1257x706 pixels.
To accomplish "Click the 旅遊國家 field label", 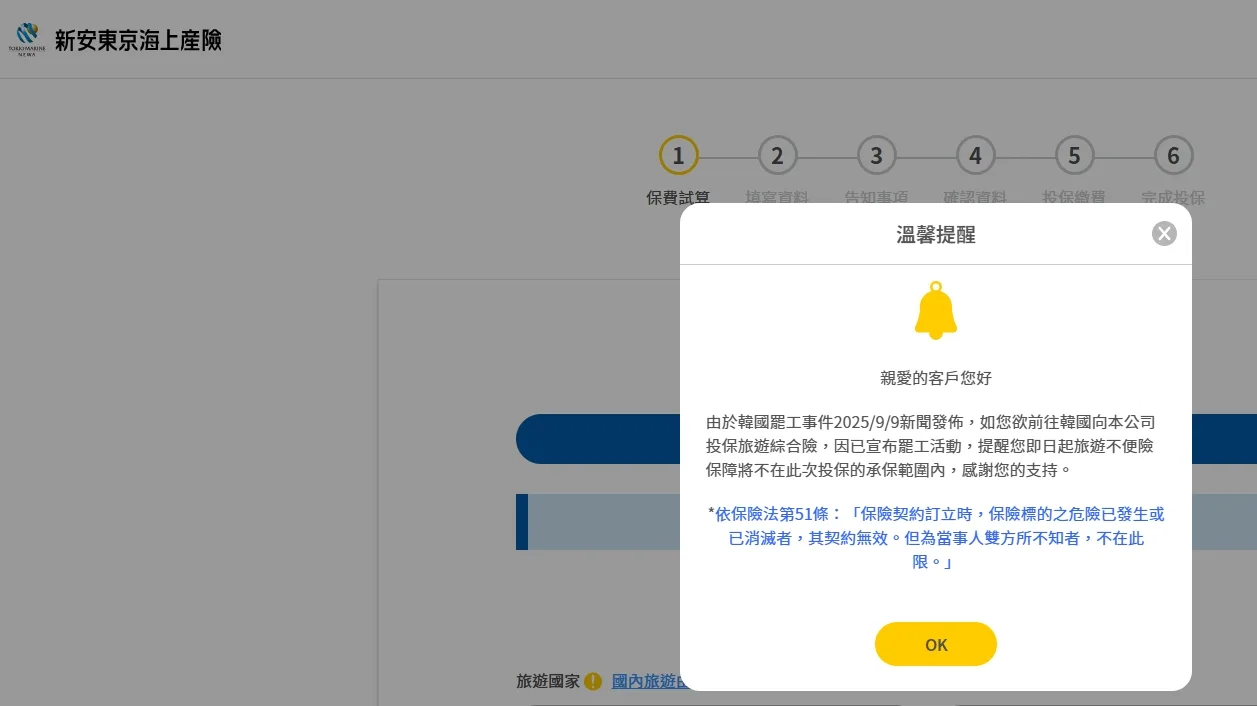I will [x=548, y=681].
